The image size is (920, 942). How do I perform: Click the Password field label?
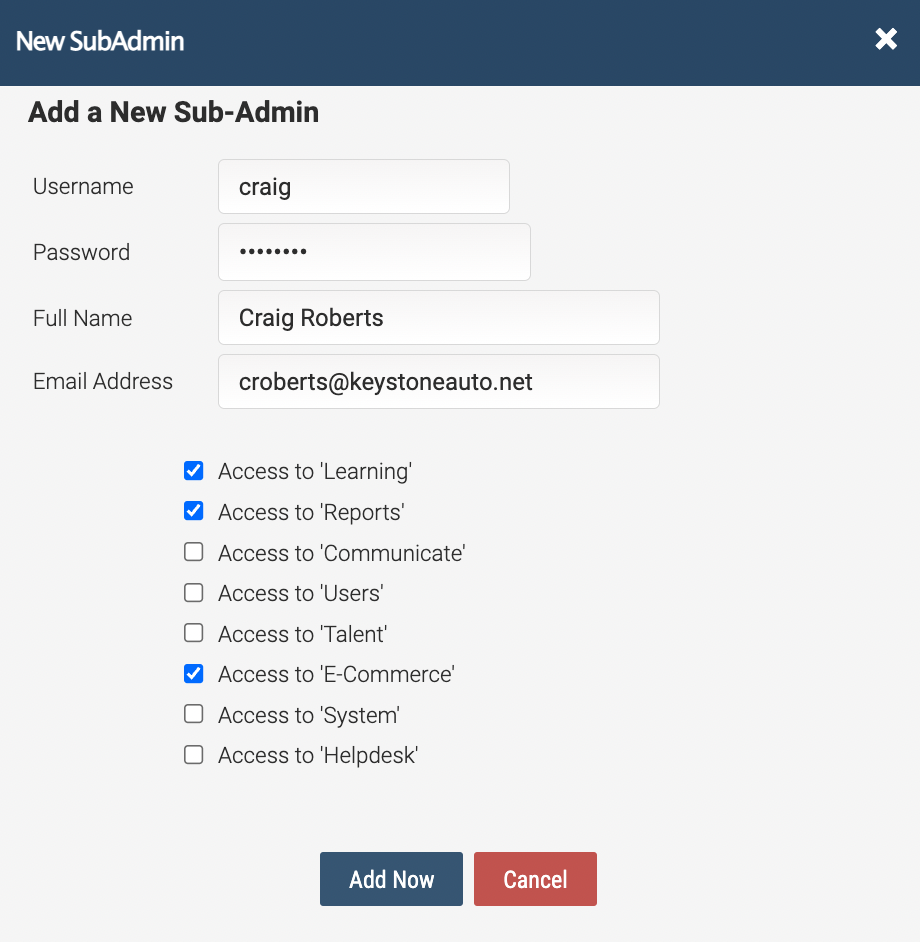click(81, 252)
